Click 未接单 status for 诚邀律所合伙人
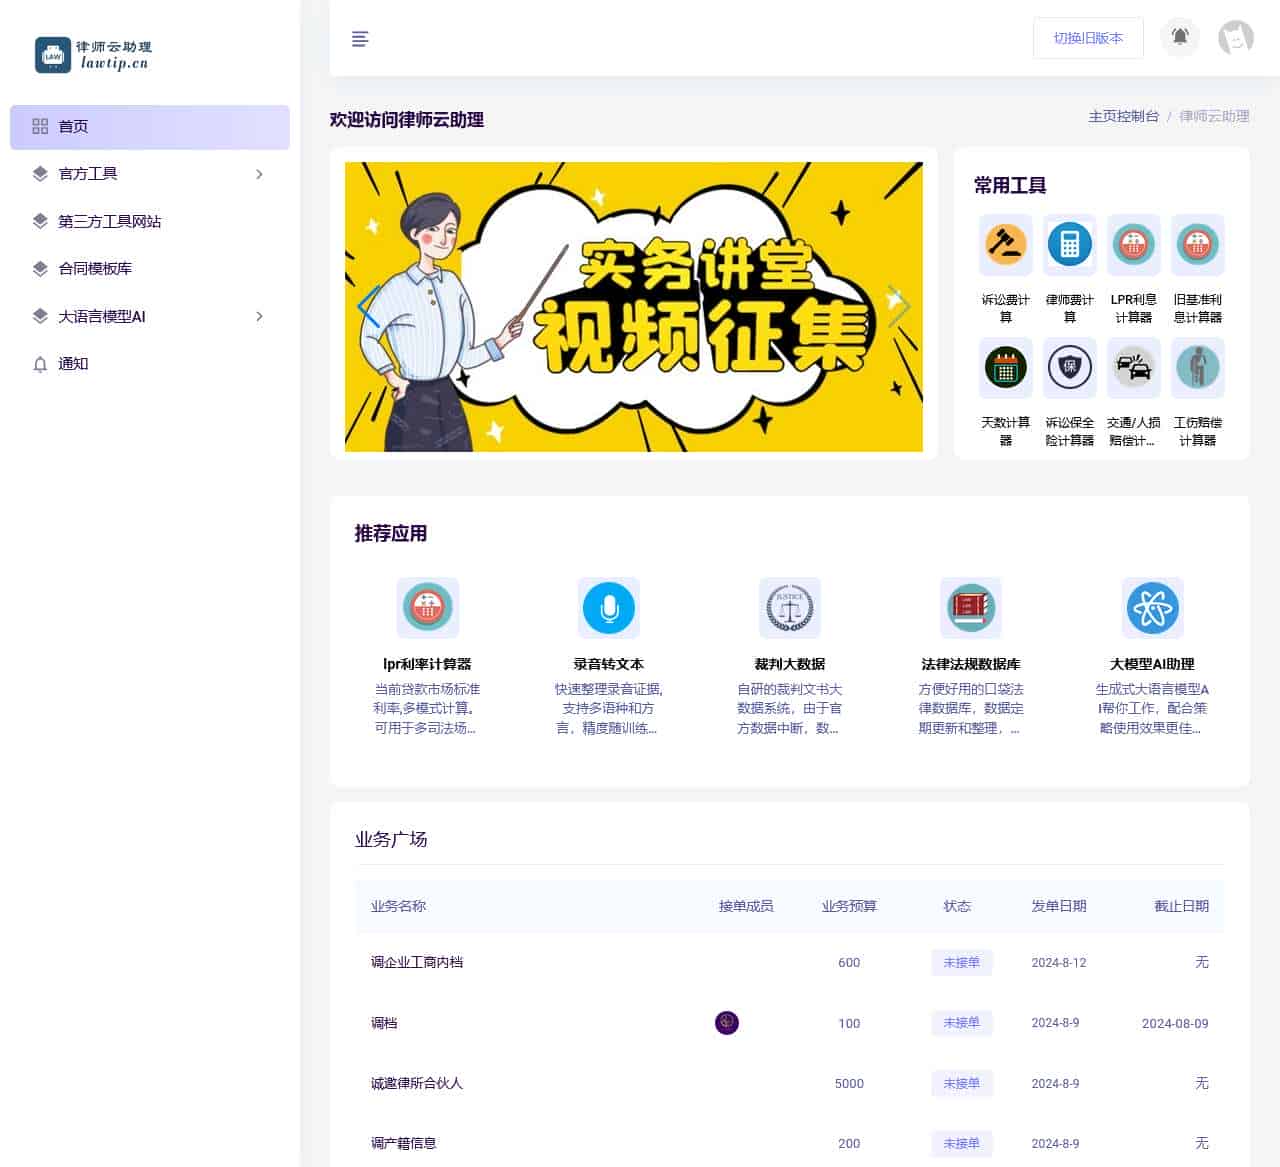Viewport: 1280px width, 1167px height. coord(962,1083)
